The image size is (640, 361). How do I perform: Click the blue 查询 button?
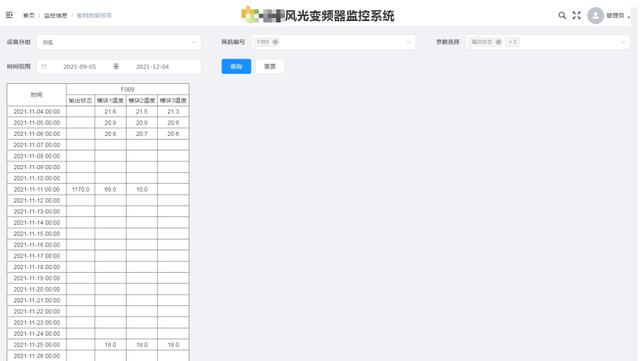[236, 66]
